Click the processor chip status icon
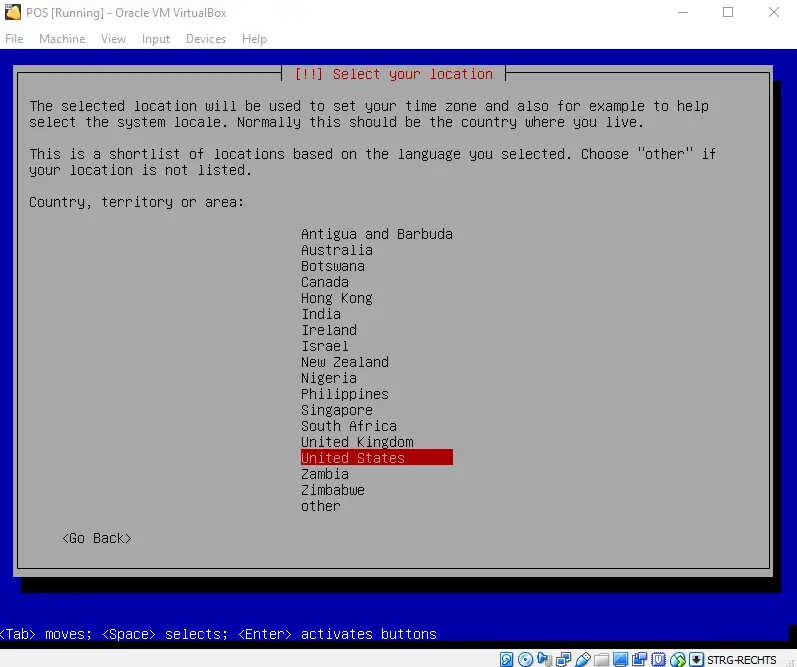The image size is (797, 667). click(658, 659)
